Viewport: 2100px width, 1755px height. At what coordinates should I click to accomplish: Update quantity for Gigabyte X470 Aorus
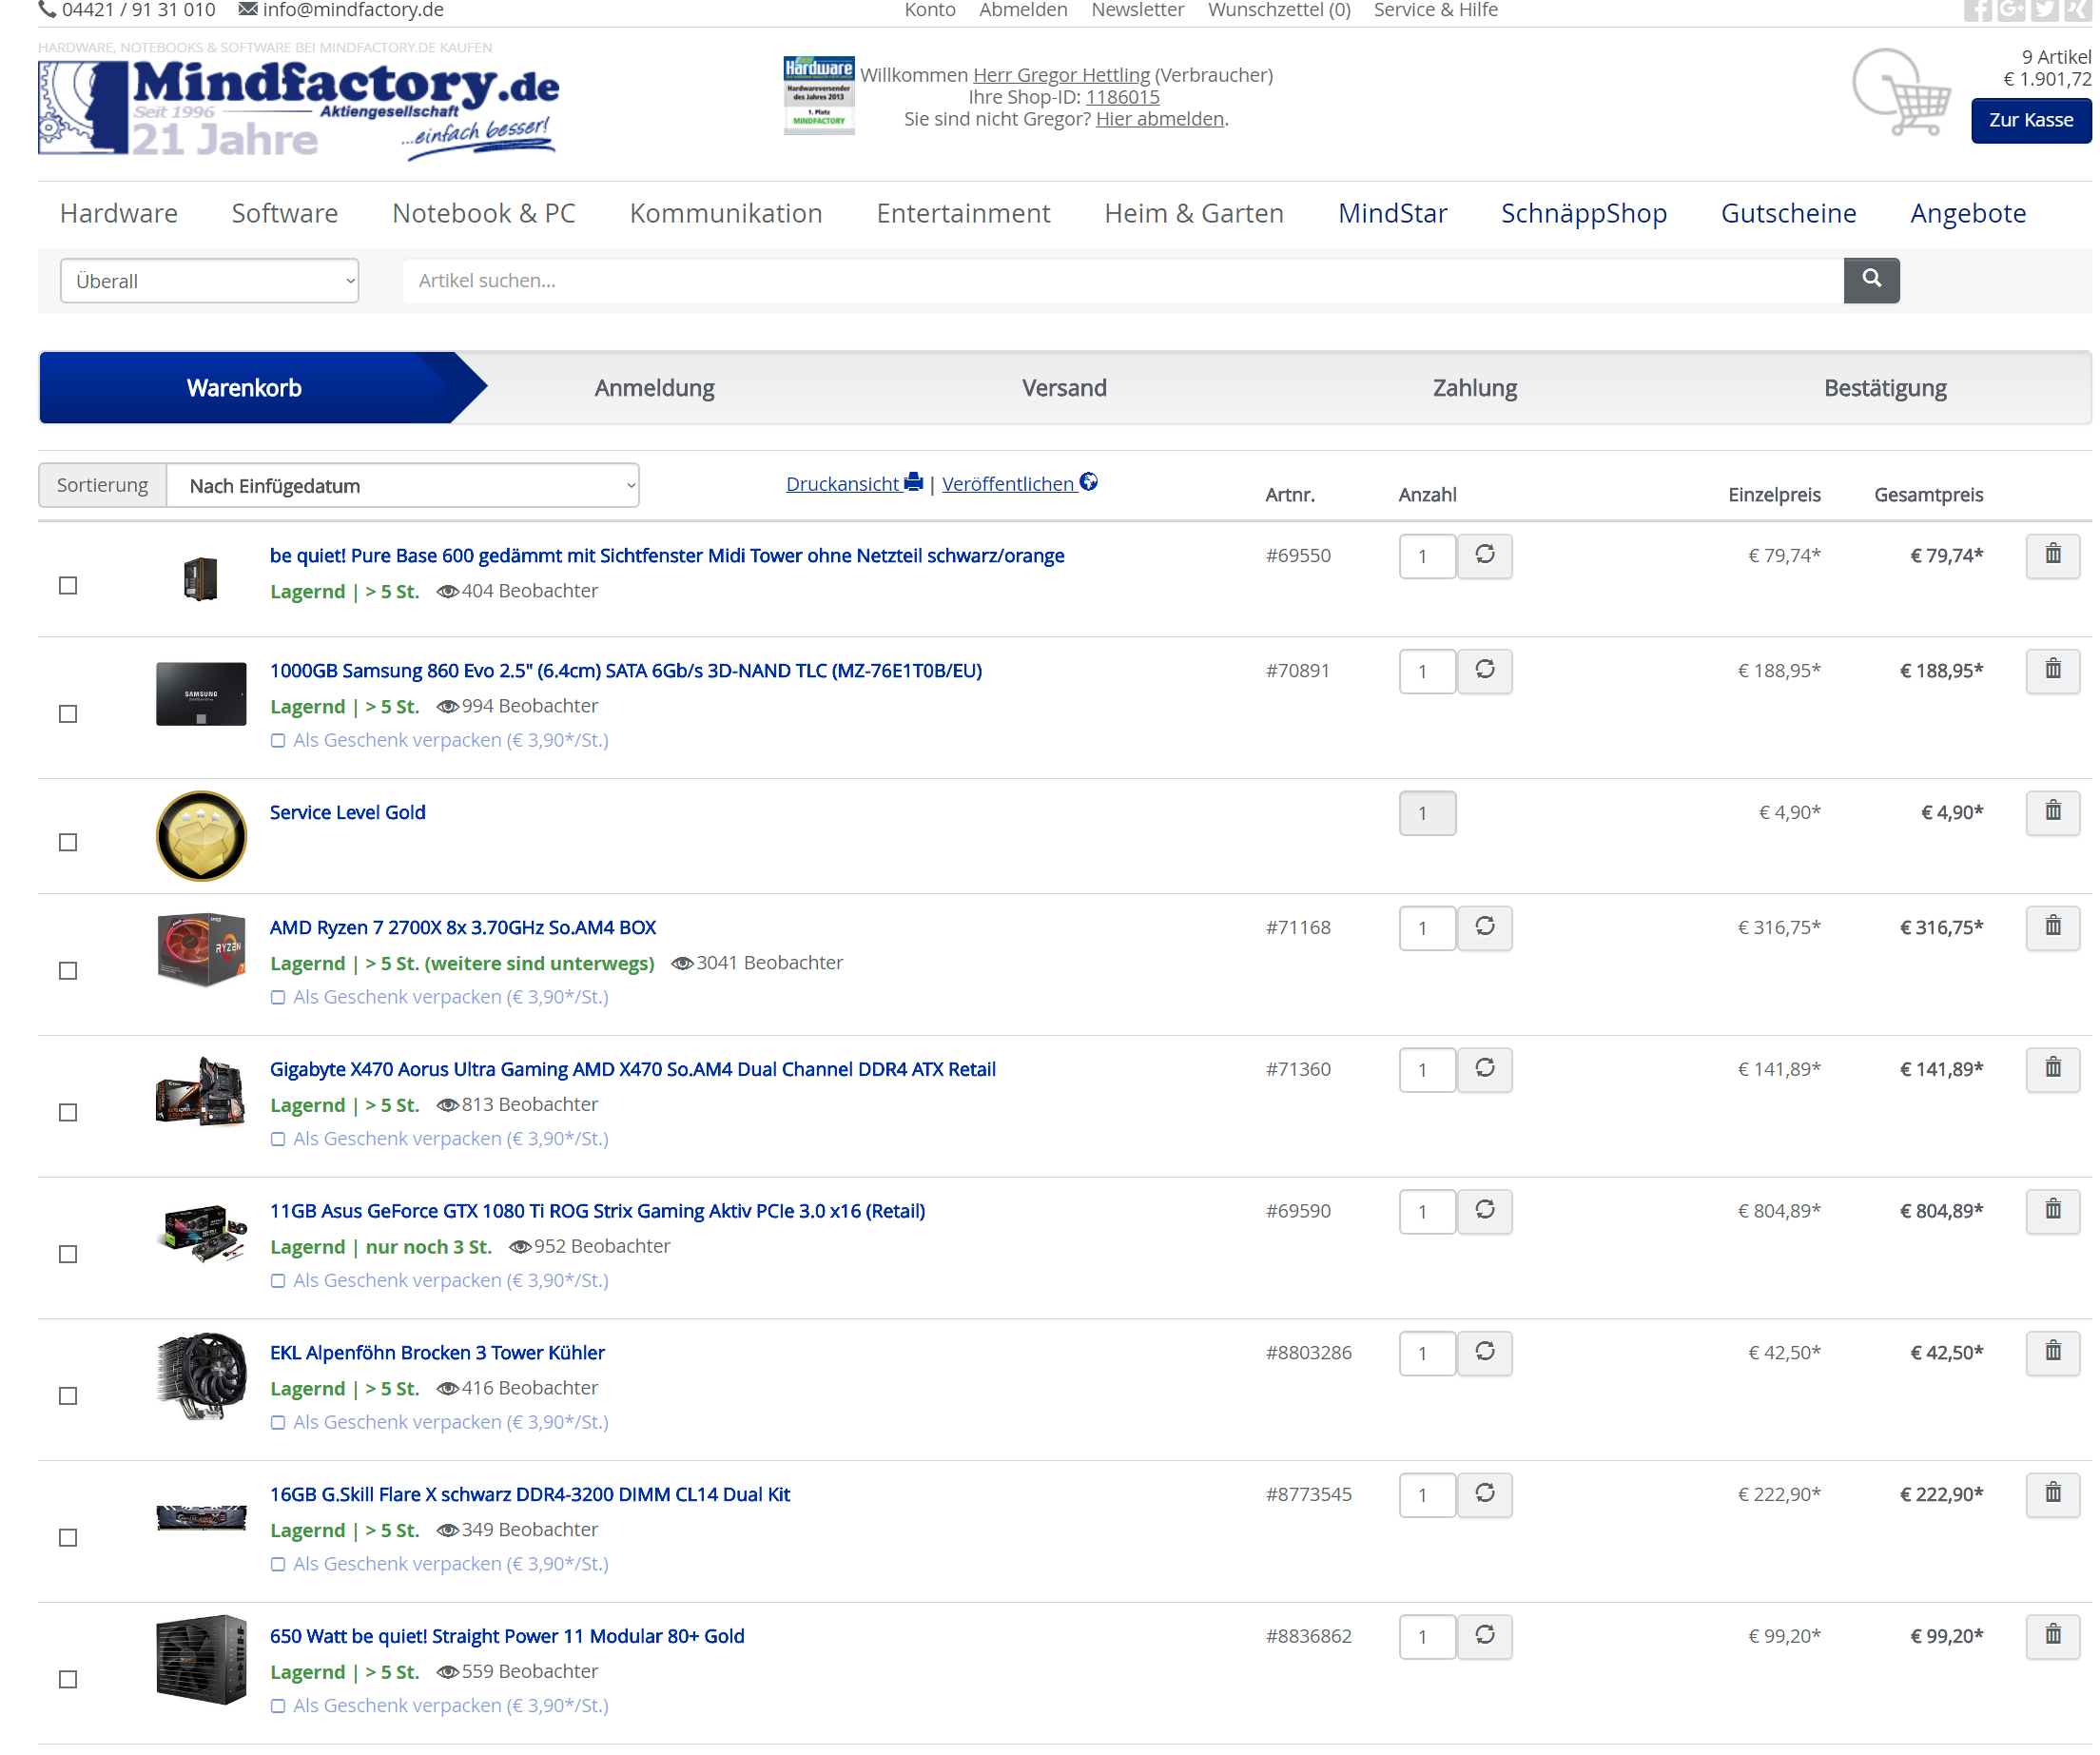(1485, 1069)
